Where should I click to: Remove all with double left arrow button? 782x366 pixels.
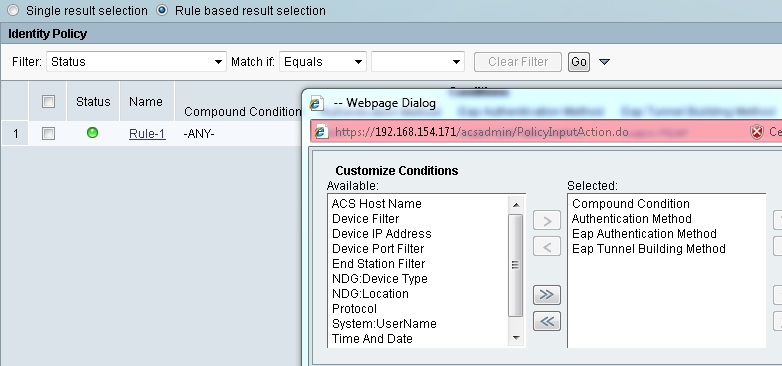point(547,321)
